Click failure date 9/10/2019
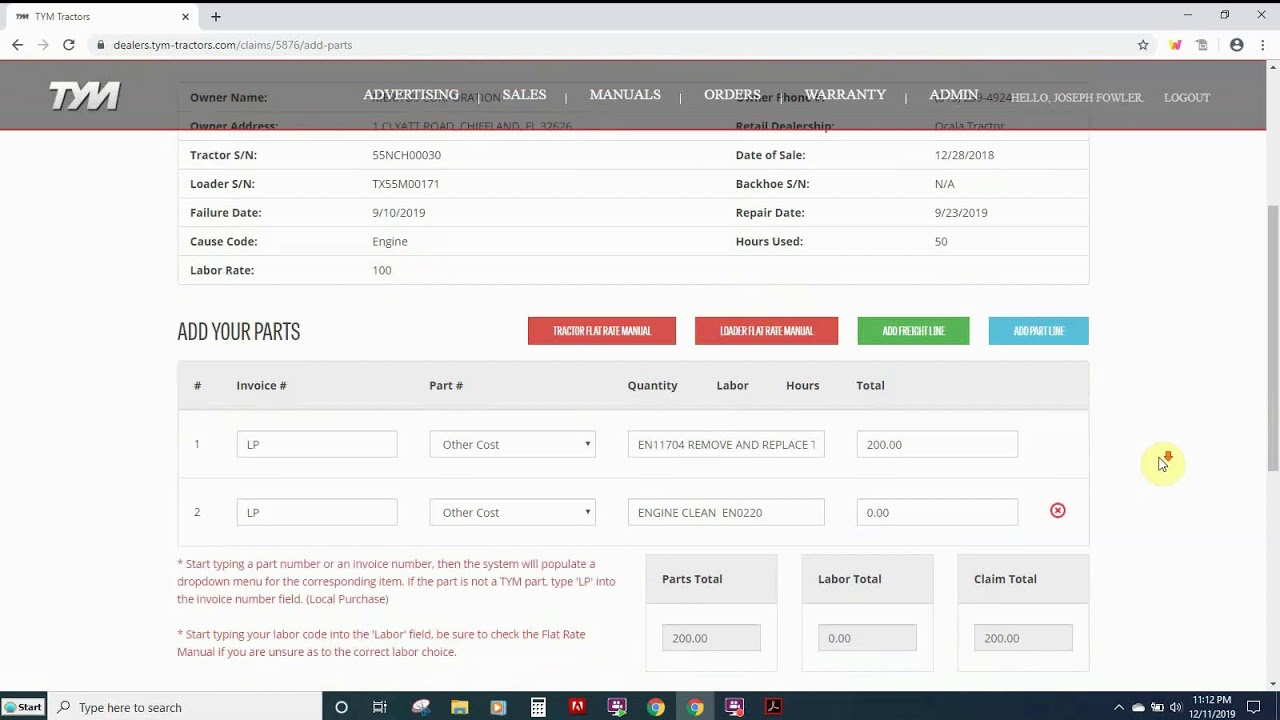The image size is (1280, 720). (399, 213)
